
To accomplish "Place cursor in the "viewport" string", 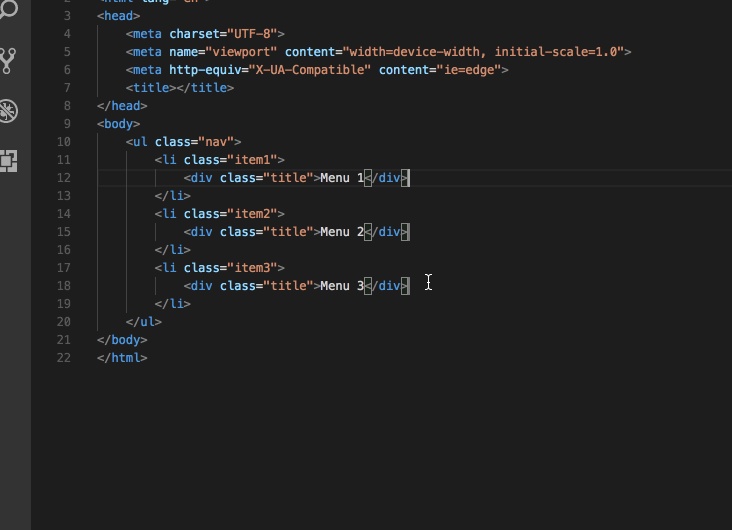I will tap(241, 52).
